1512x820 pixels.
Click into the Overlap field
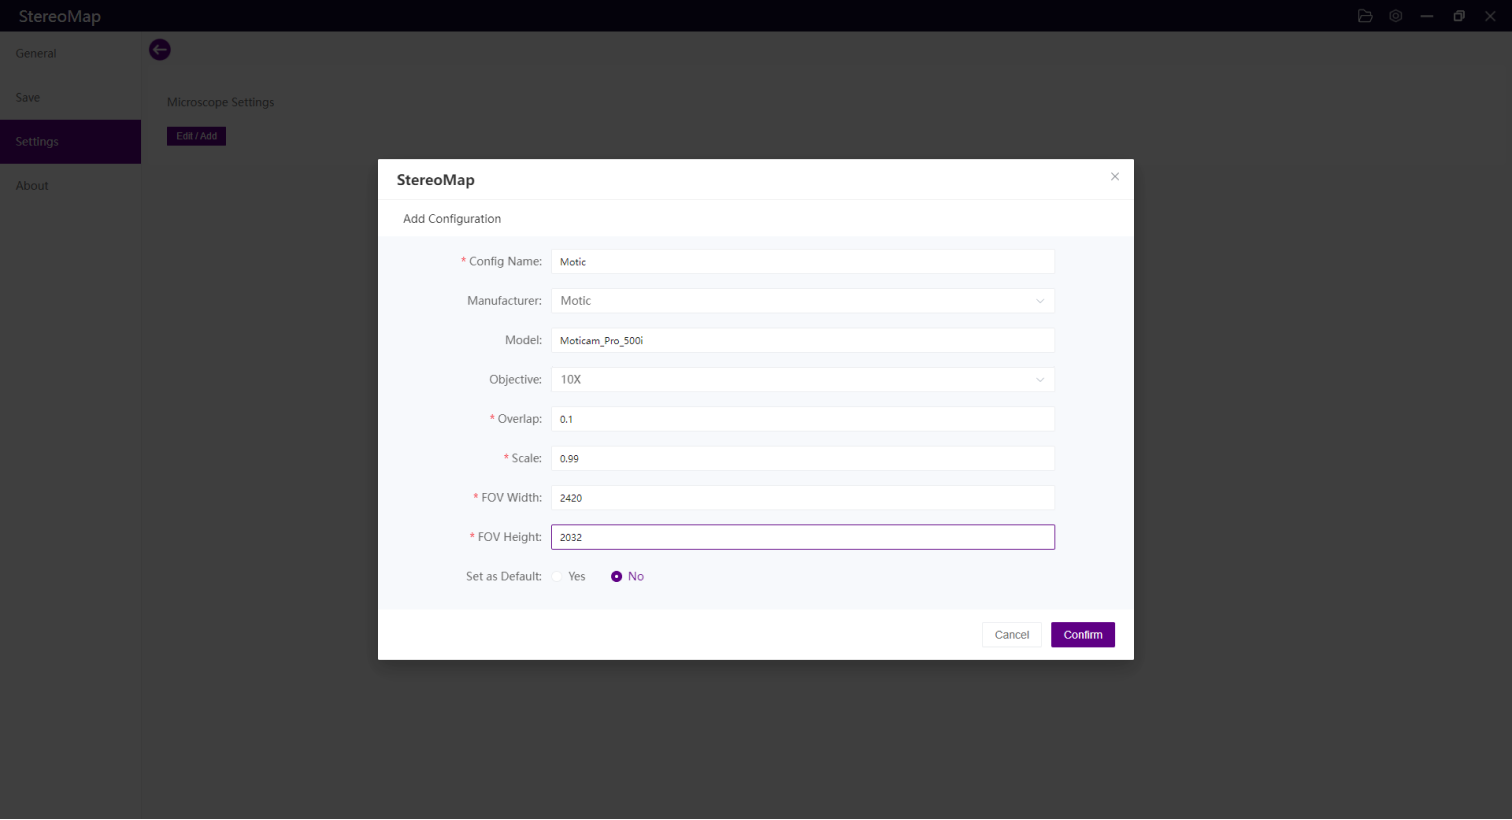click(802, 419)
